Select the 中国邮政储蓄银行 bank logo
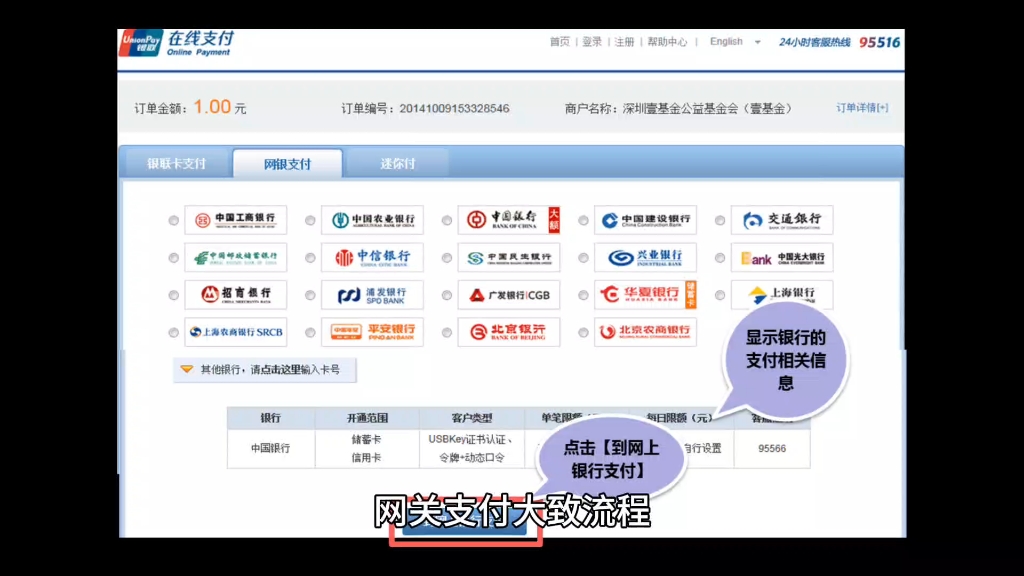Image resolution: width=1024 pixels, height=576 pixels. [236, 257]
